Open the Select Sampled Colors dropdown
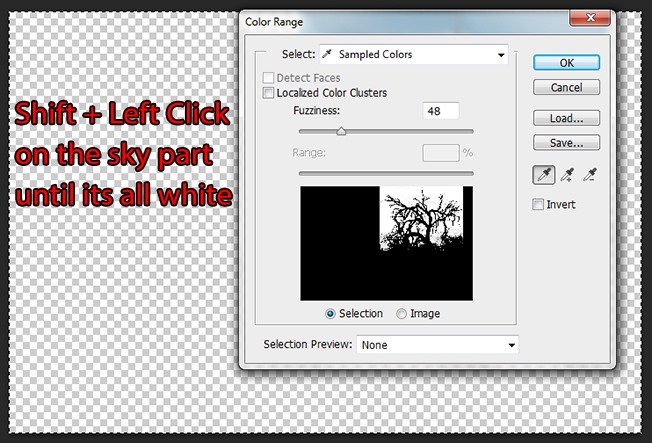Image resolution: width=652 pixels, height=443 pixels. [414, 54]
